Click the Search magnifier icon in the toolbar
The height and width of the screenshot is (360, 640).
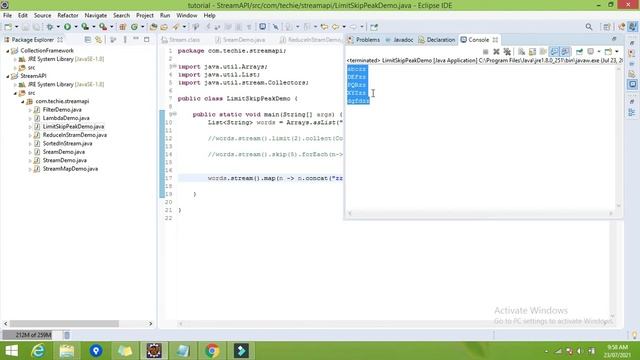pos(589,27)
